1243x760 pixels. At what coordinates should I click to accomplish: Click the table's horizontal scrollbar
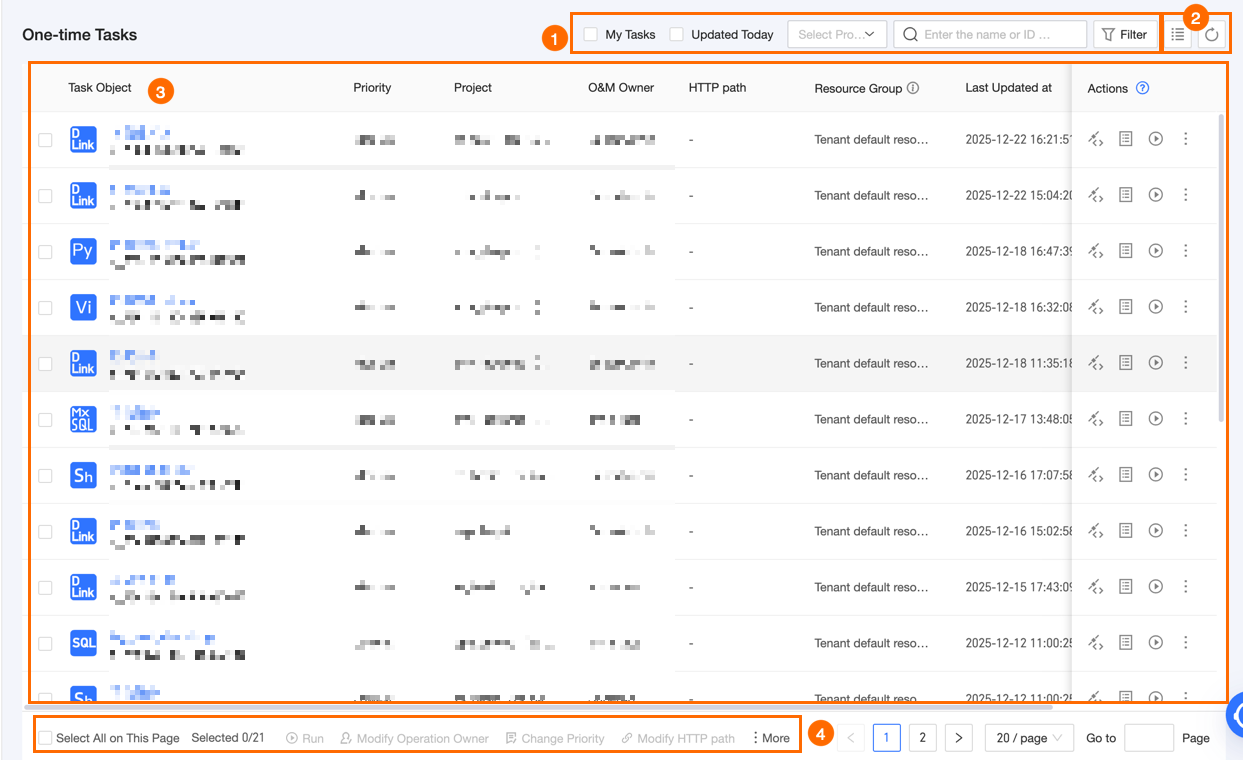540,706
